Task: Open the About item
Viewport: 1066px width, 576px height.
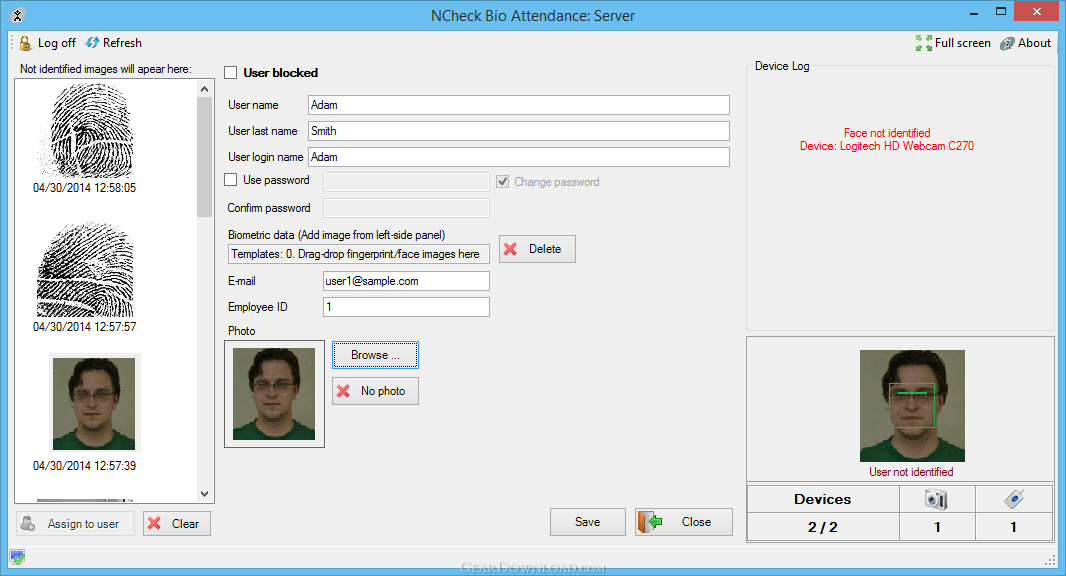Action: [1025, 43]
